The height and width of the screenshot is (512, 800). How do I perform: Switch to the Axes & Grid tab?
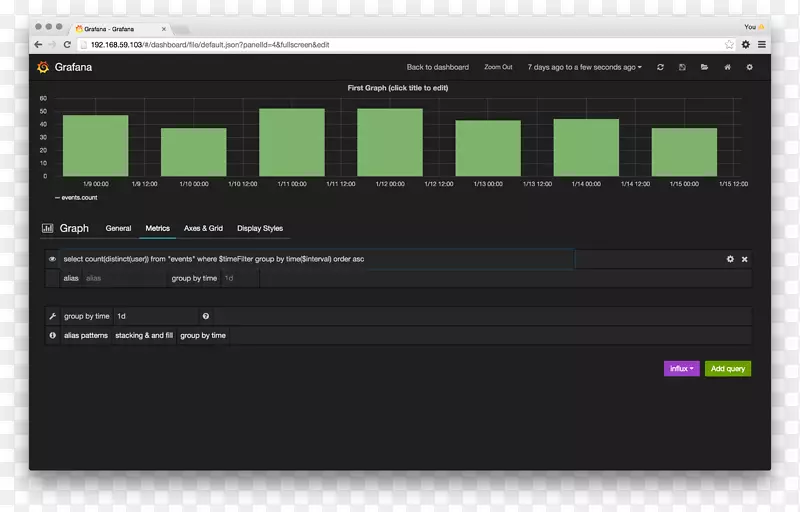pyautogui.click(x=203, y=228)
